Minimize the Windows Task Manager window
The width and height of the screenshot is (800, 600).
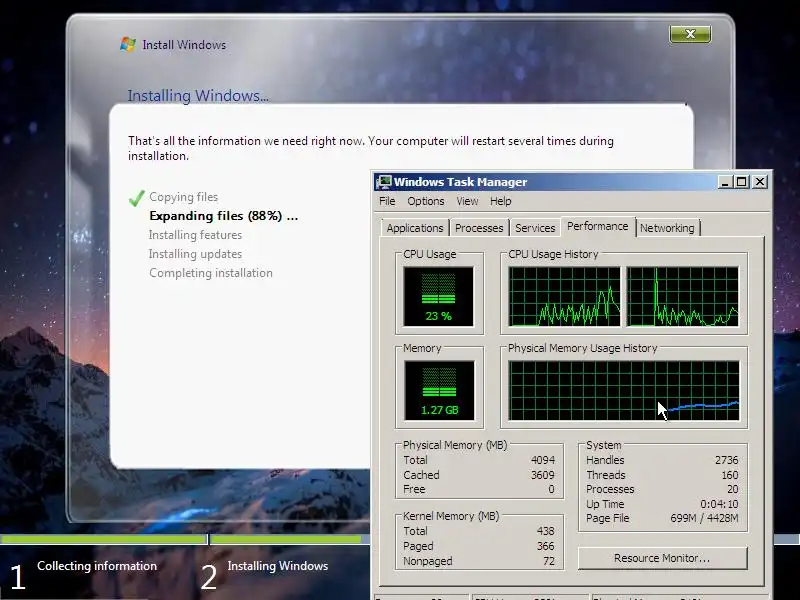tap(724, 182)
